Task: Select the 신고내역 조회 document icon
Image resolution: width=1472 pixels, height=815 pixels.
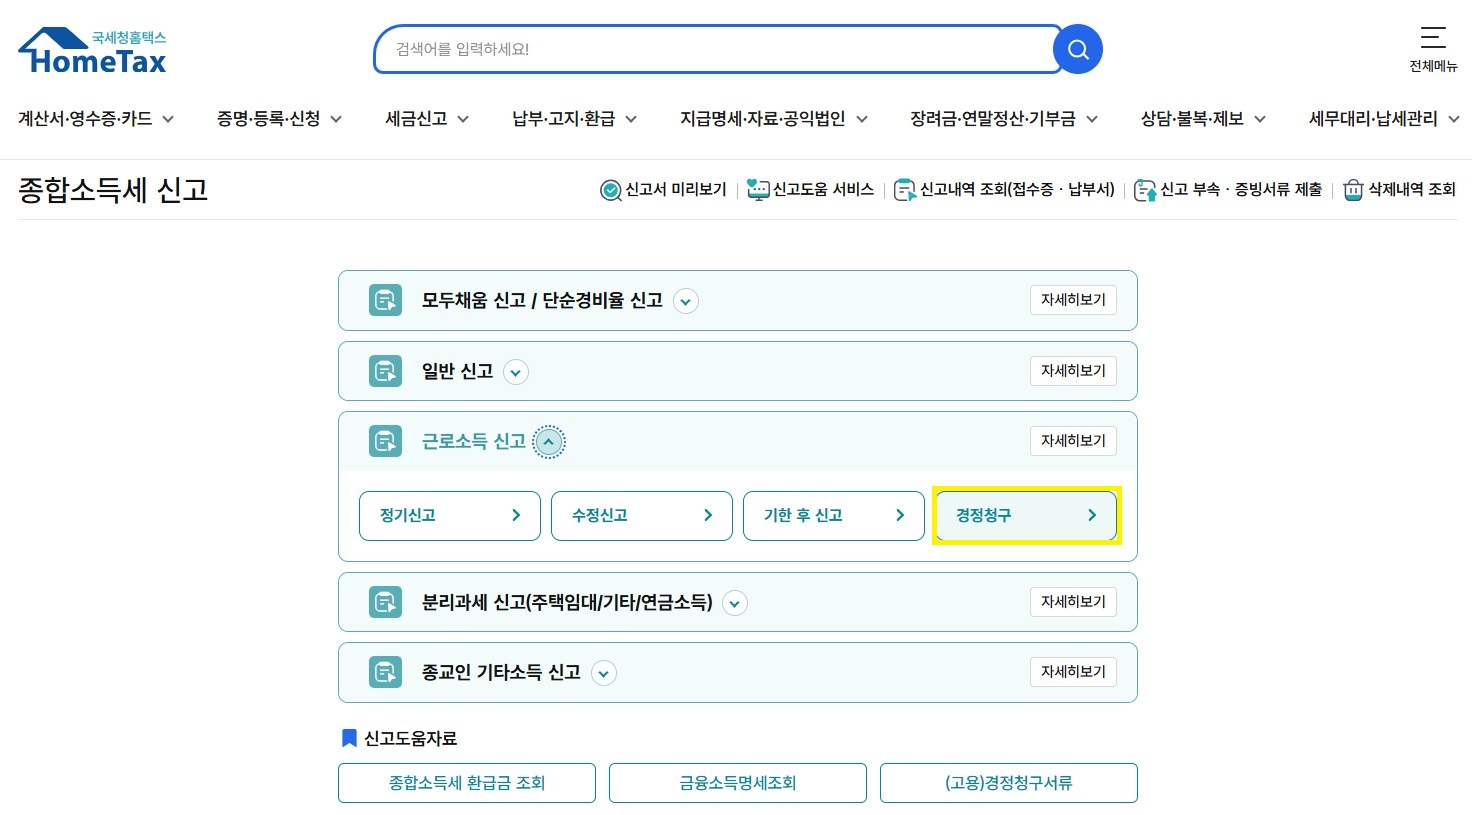Action: [904, 189]
